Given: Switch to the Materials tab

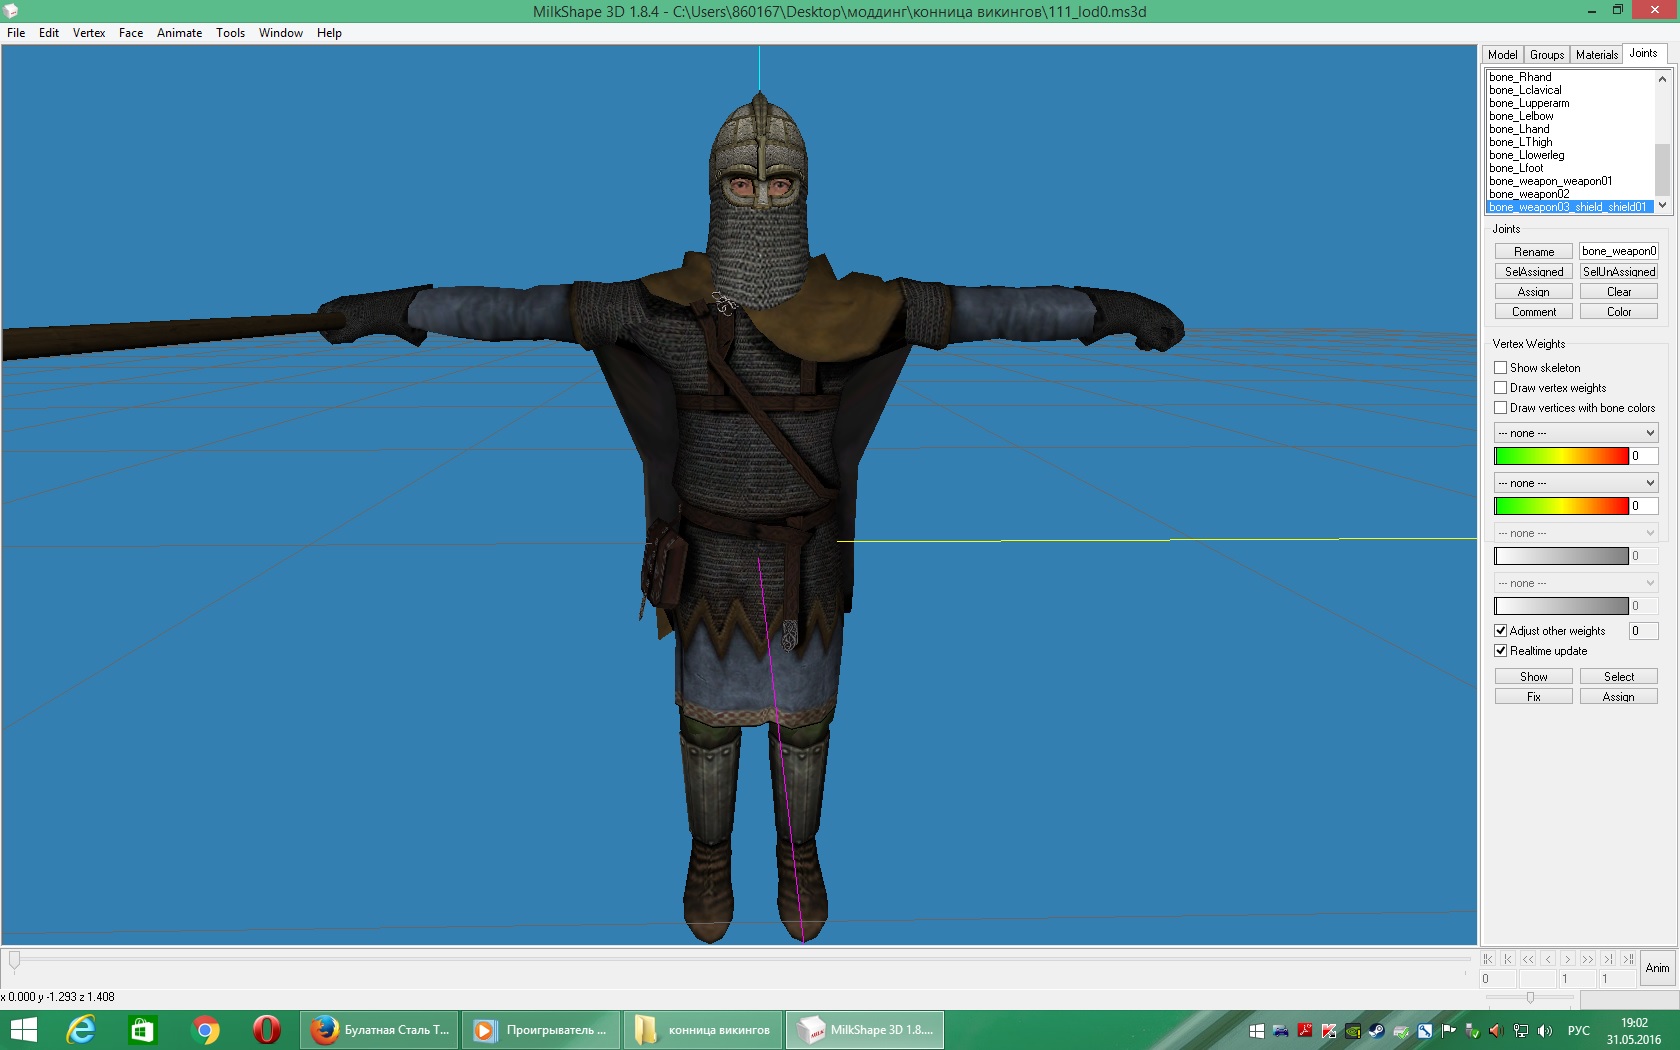Looking at the screenshot, I should [1596, 55].
